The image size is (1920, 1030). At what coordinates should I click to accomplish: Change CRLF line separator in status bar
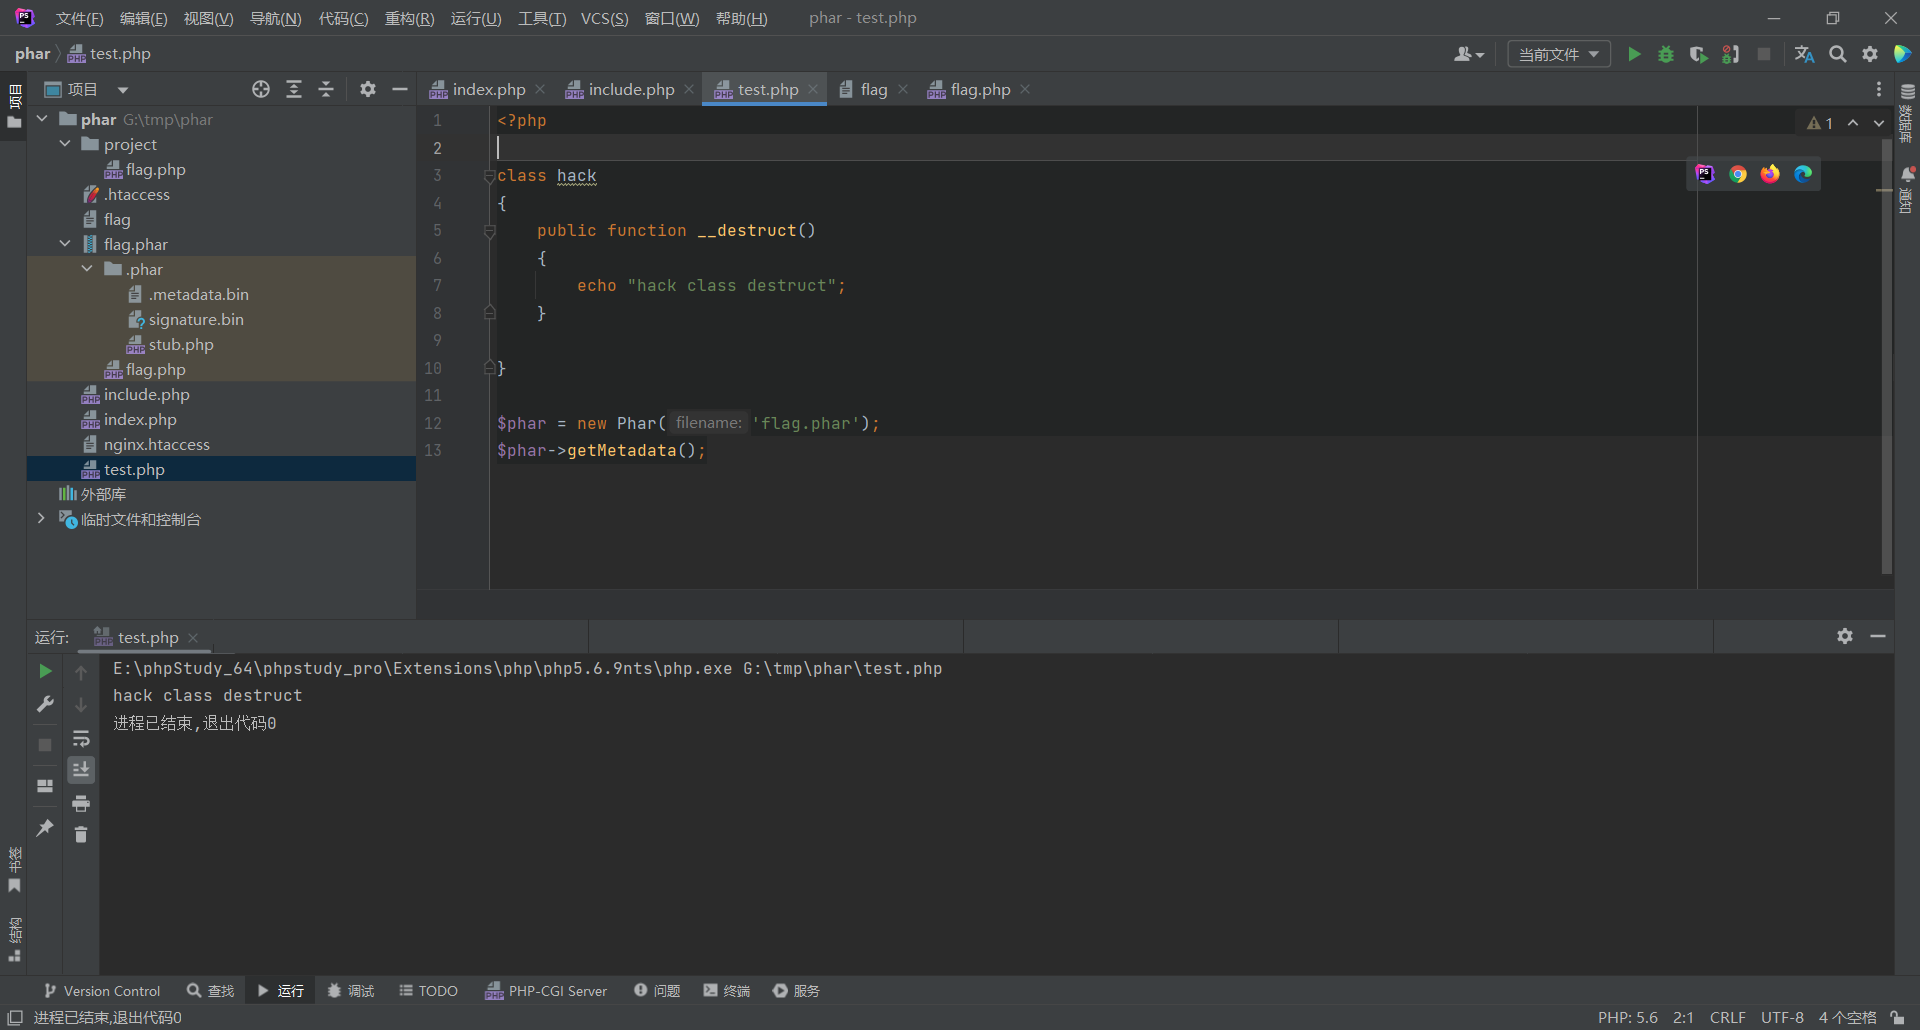tap(1728, 1017)
